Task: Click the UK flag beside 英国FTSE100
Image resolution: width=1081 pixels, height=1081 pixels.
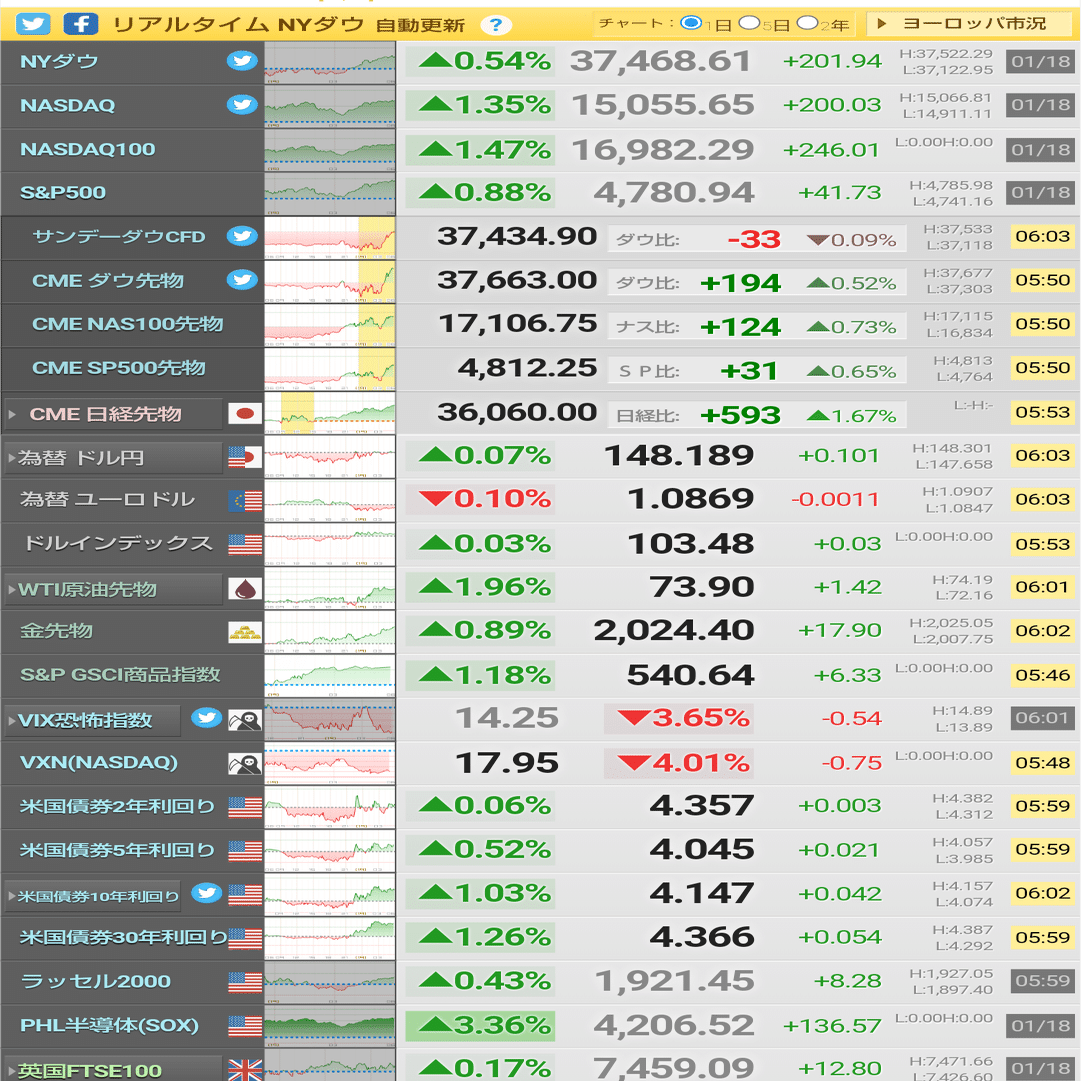Action: point(245,1070)
